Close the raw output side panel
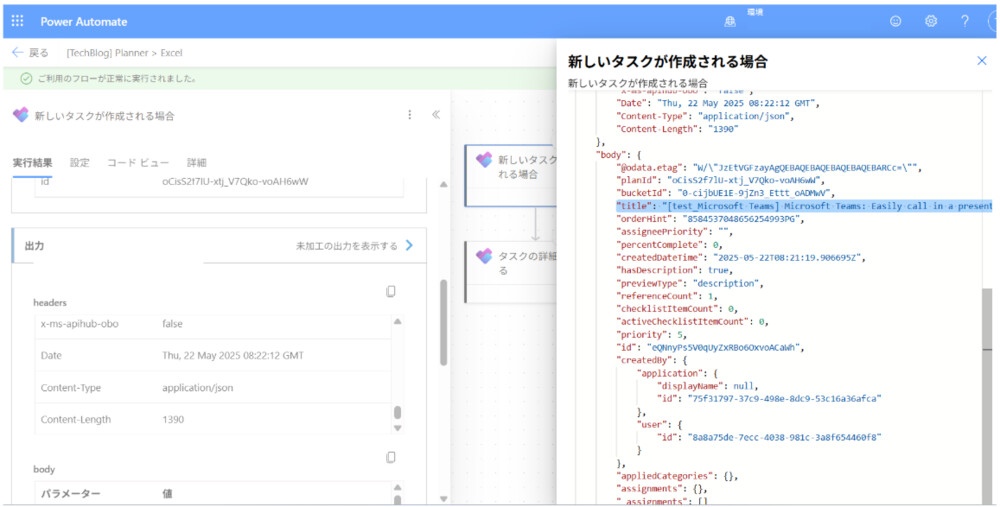1000x507 pixels. click(981, 61)
